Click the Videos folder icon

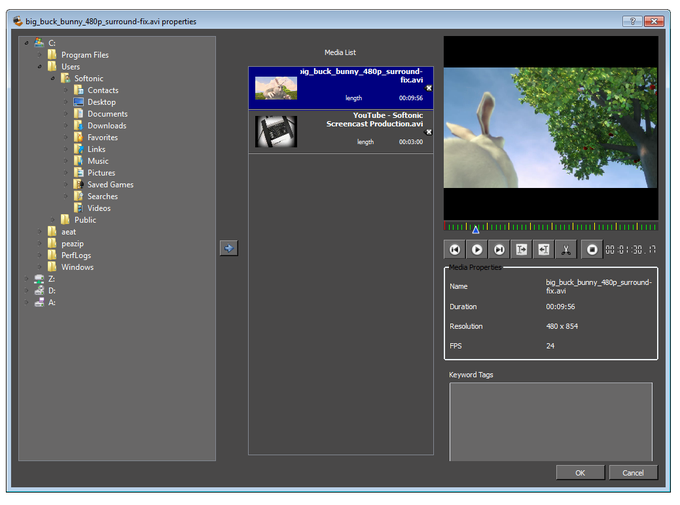click(x=78, y=207)
